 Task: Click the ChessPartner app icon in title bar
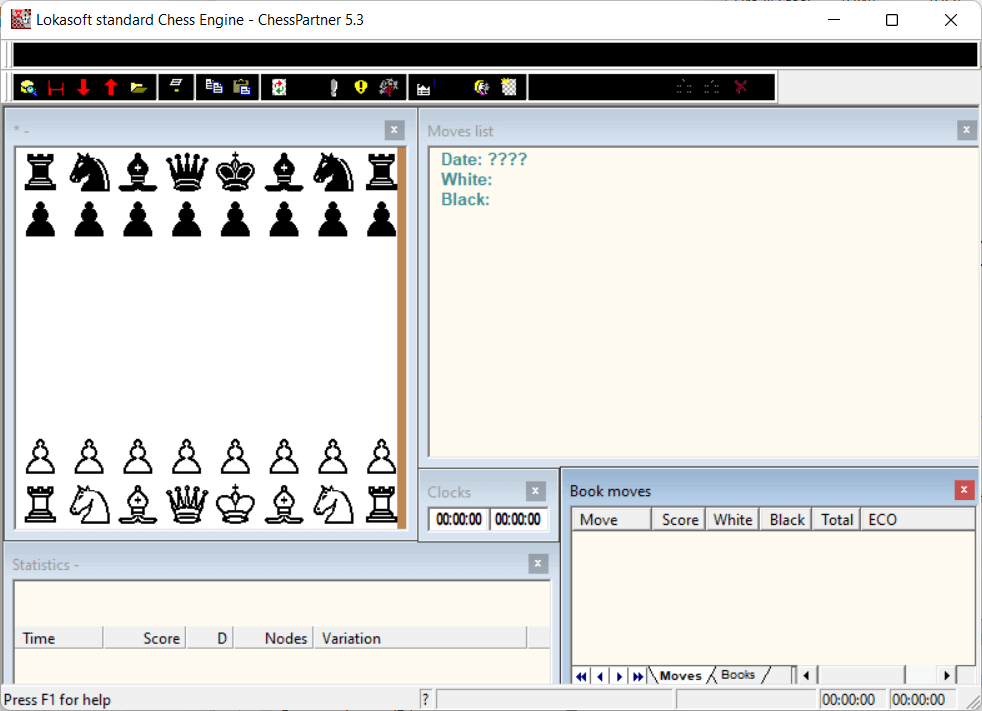point(21,19)
